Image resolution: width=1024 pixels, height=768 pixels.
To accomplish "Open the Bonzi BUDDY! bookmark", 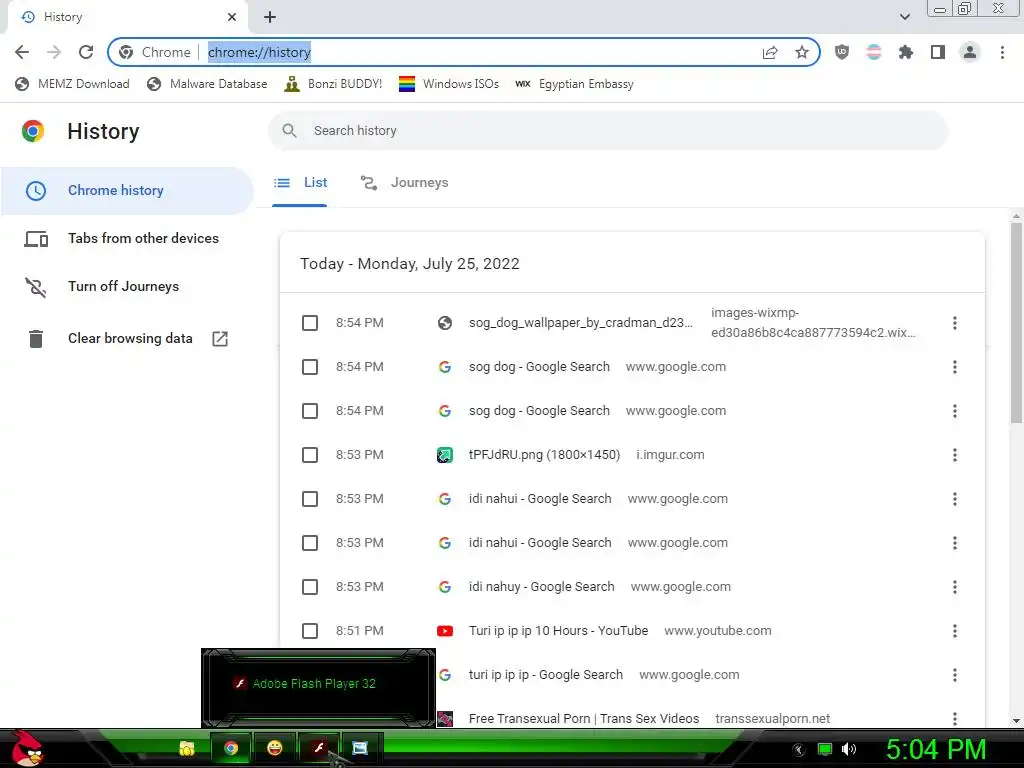I will tap(333, 84).
